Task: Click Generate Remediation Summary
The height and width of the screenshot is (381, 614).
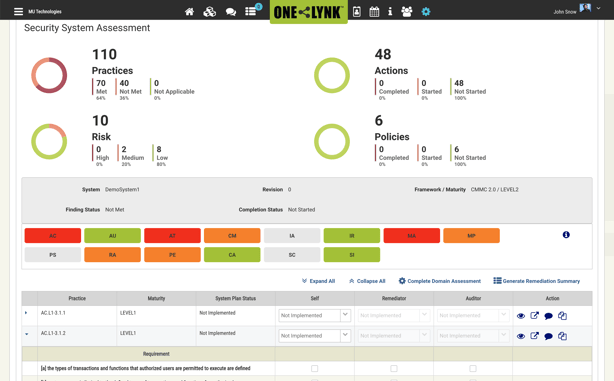Action: pos(536,281)
